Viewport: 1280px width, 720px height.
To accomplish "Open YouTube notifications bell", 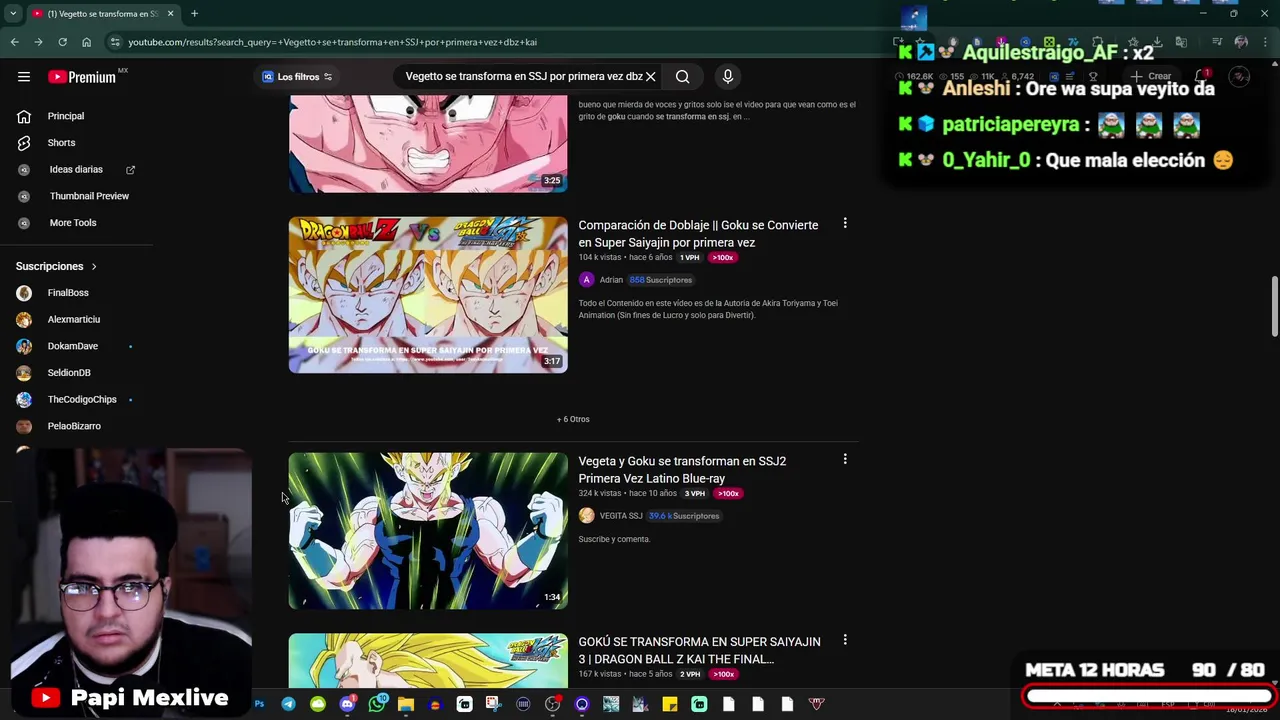I will tap(1202, 76).
